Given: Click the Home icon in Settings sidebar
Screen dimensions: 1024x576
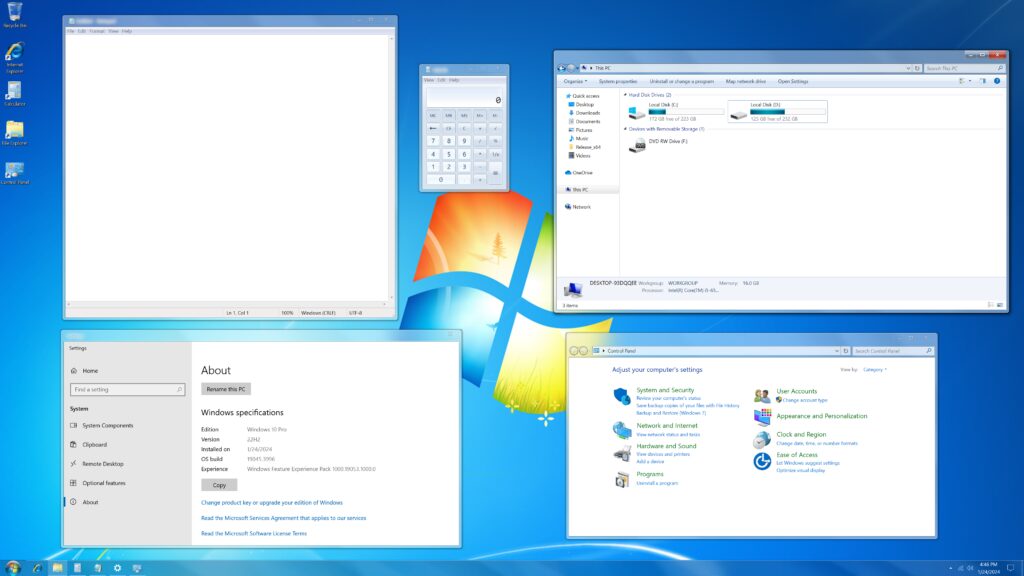Looking at the screenshot, I should [74, 370].
